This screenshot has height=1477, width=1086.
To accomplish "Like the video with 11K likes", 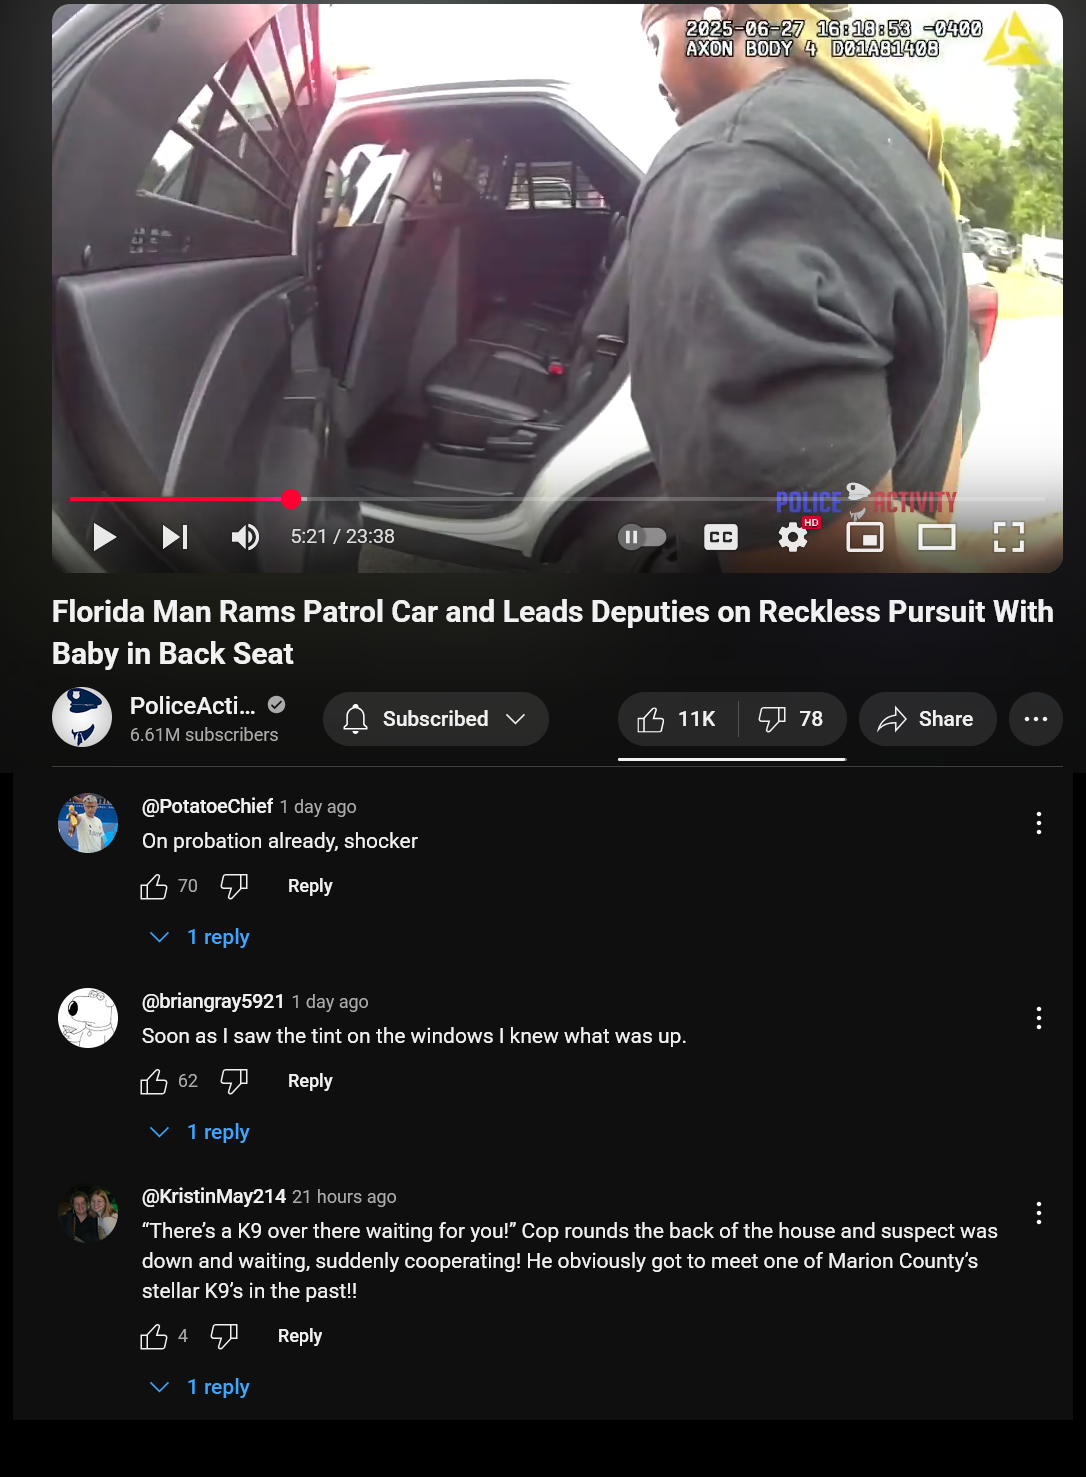I will (x=678, y=719).
